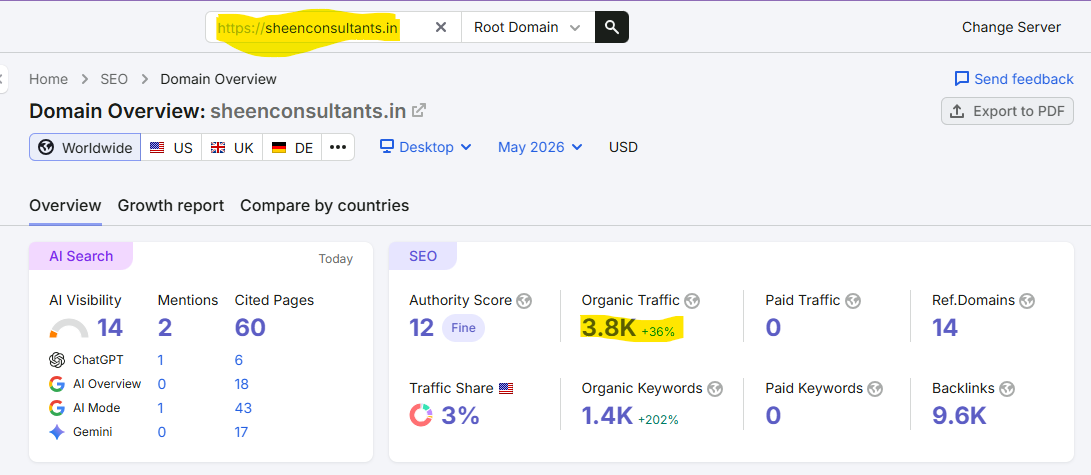Click Authority Score value 12
This screenshot has width=1091, height=475.
422,328
